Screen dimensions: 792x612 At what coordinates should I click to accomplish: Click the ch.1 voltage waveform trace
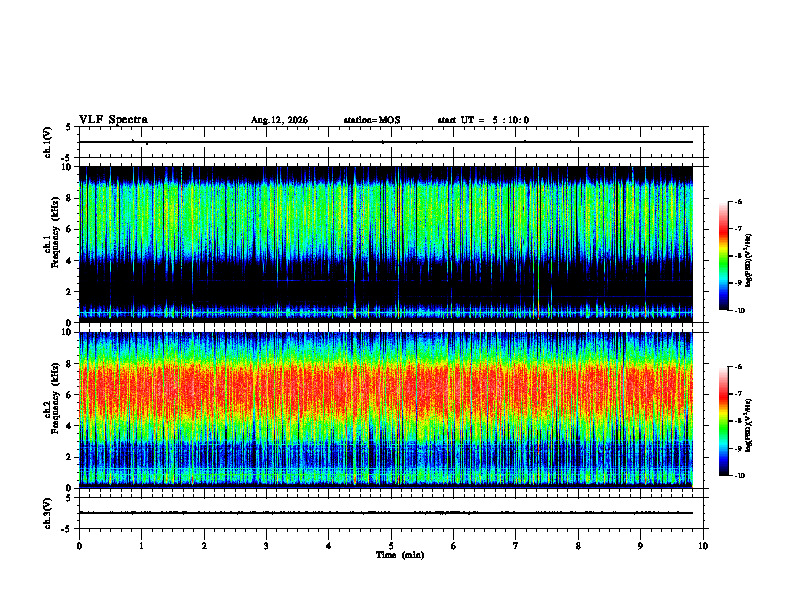[386, 142]
